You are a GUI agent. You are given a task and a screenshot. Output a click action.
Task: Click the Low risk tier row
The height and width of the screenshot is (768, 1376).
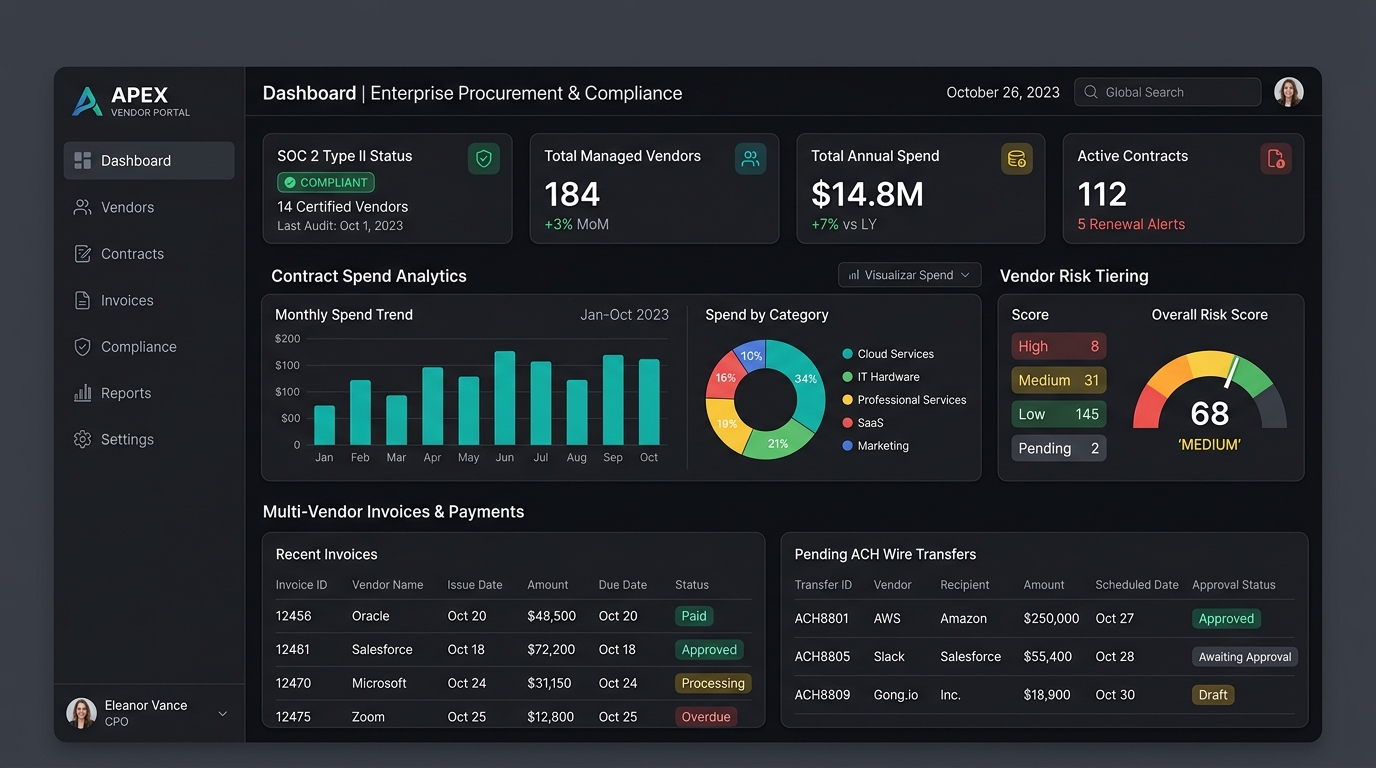(x=1059, y=414)
